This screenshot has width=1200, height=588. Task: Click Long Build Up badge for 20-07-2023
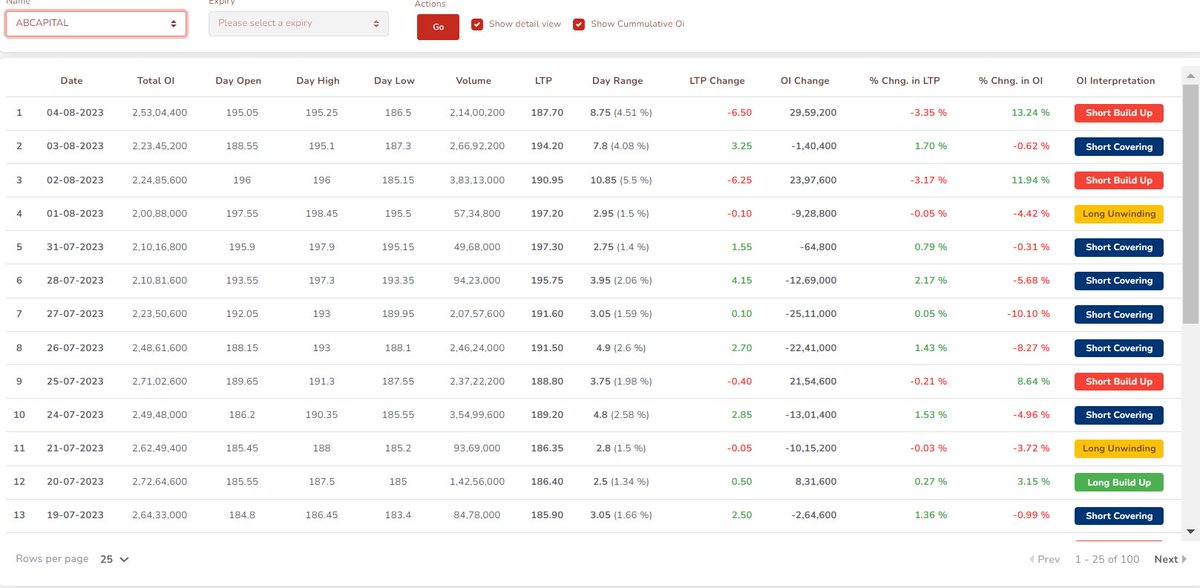pyautogui.click(x=1118, y=482)
